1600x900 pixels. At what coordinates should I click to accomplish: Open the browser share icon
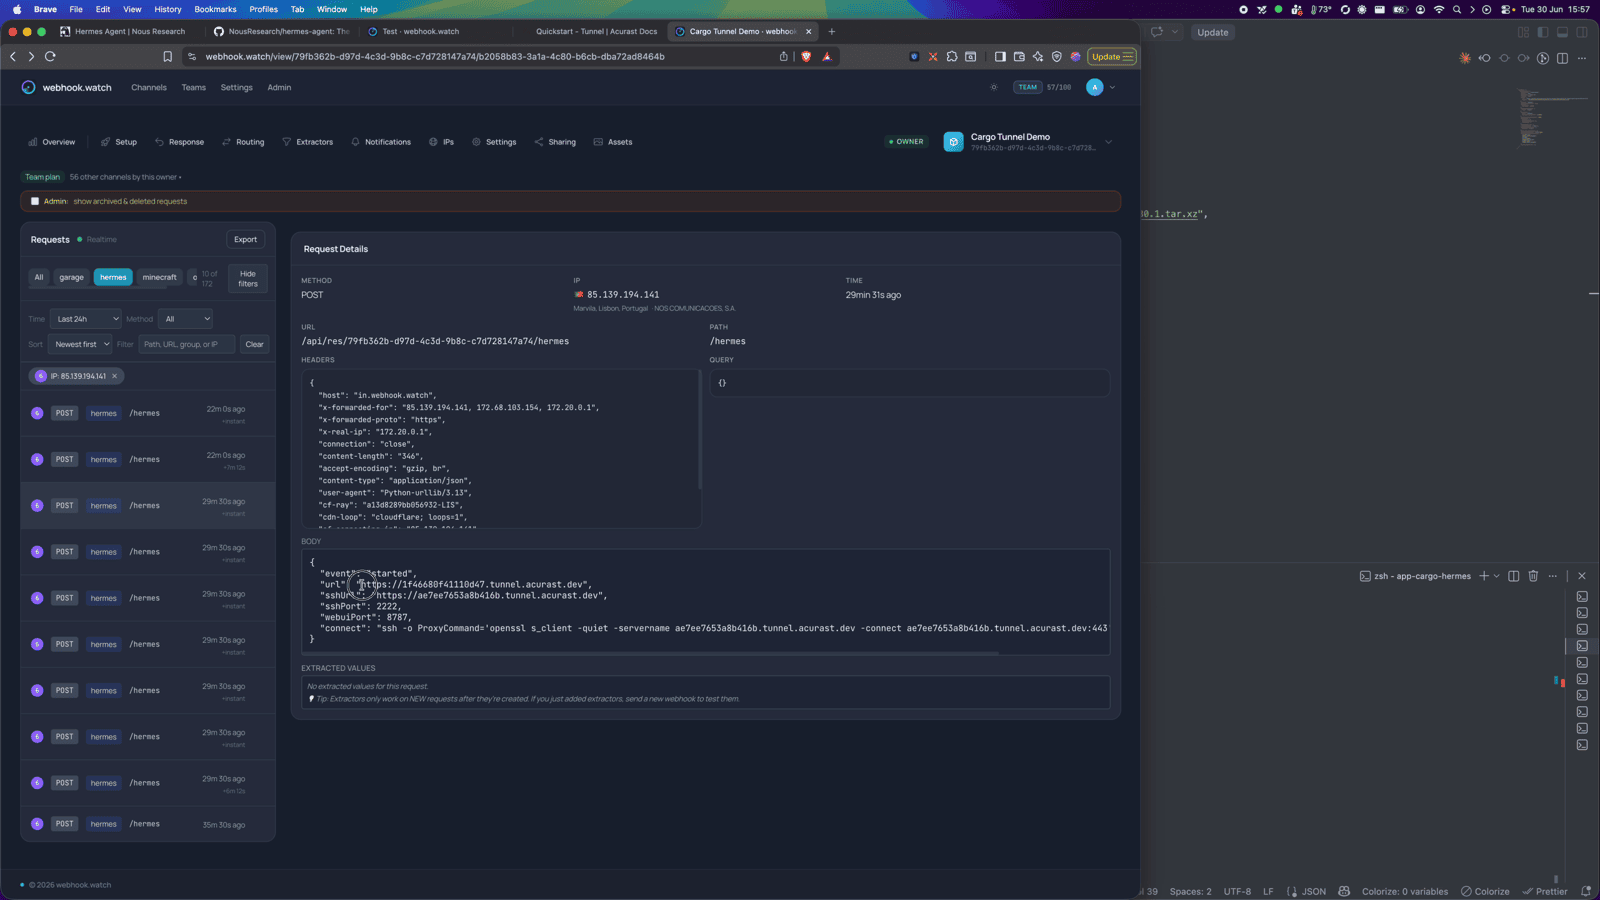784,57
